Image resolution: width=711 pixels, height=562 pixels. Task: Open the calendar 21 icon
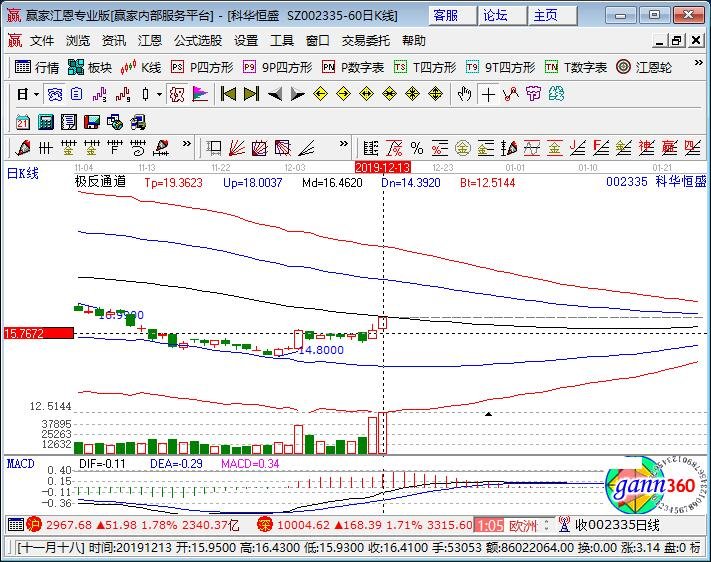[x=23, y=122]
